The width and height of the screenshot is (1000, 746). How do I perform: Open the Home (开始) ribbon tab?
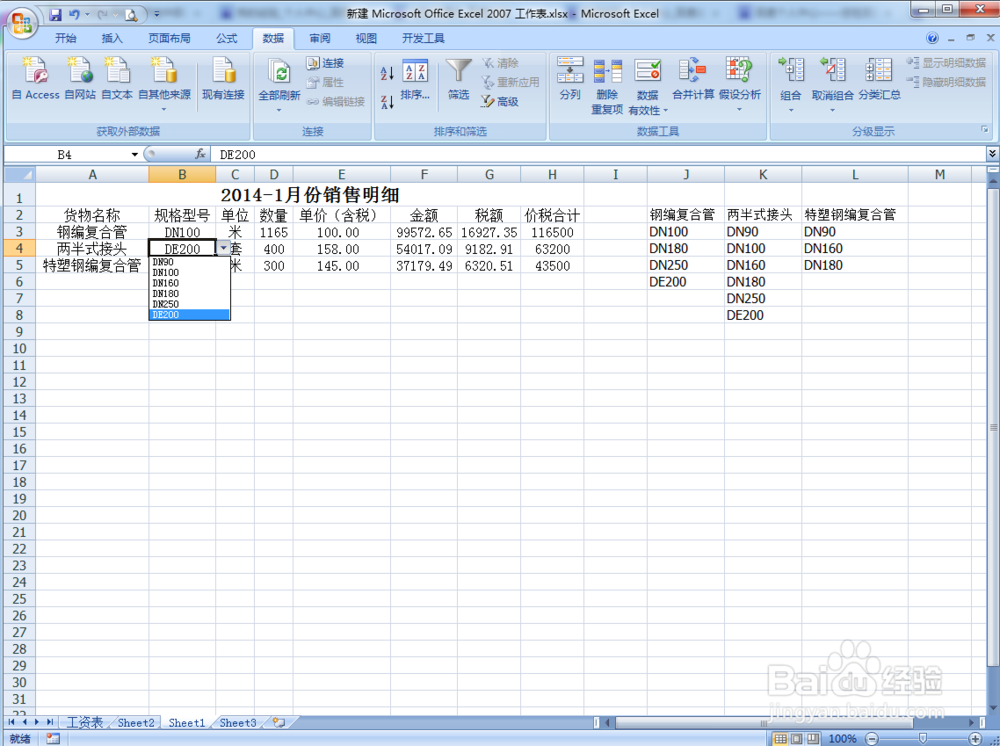[65, 38]
